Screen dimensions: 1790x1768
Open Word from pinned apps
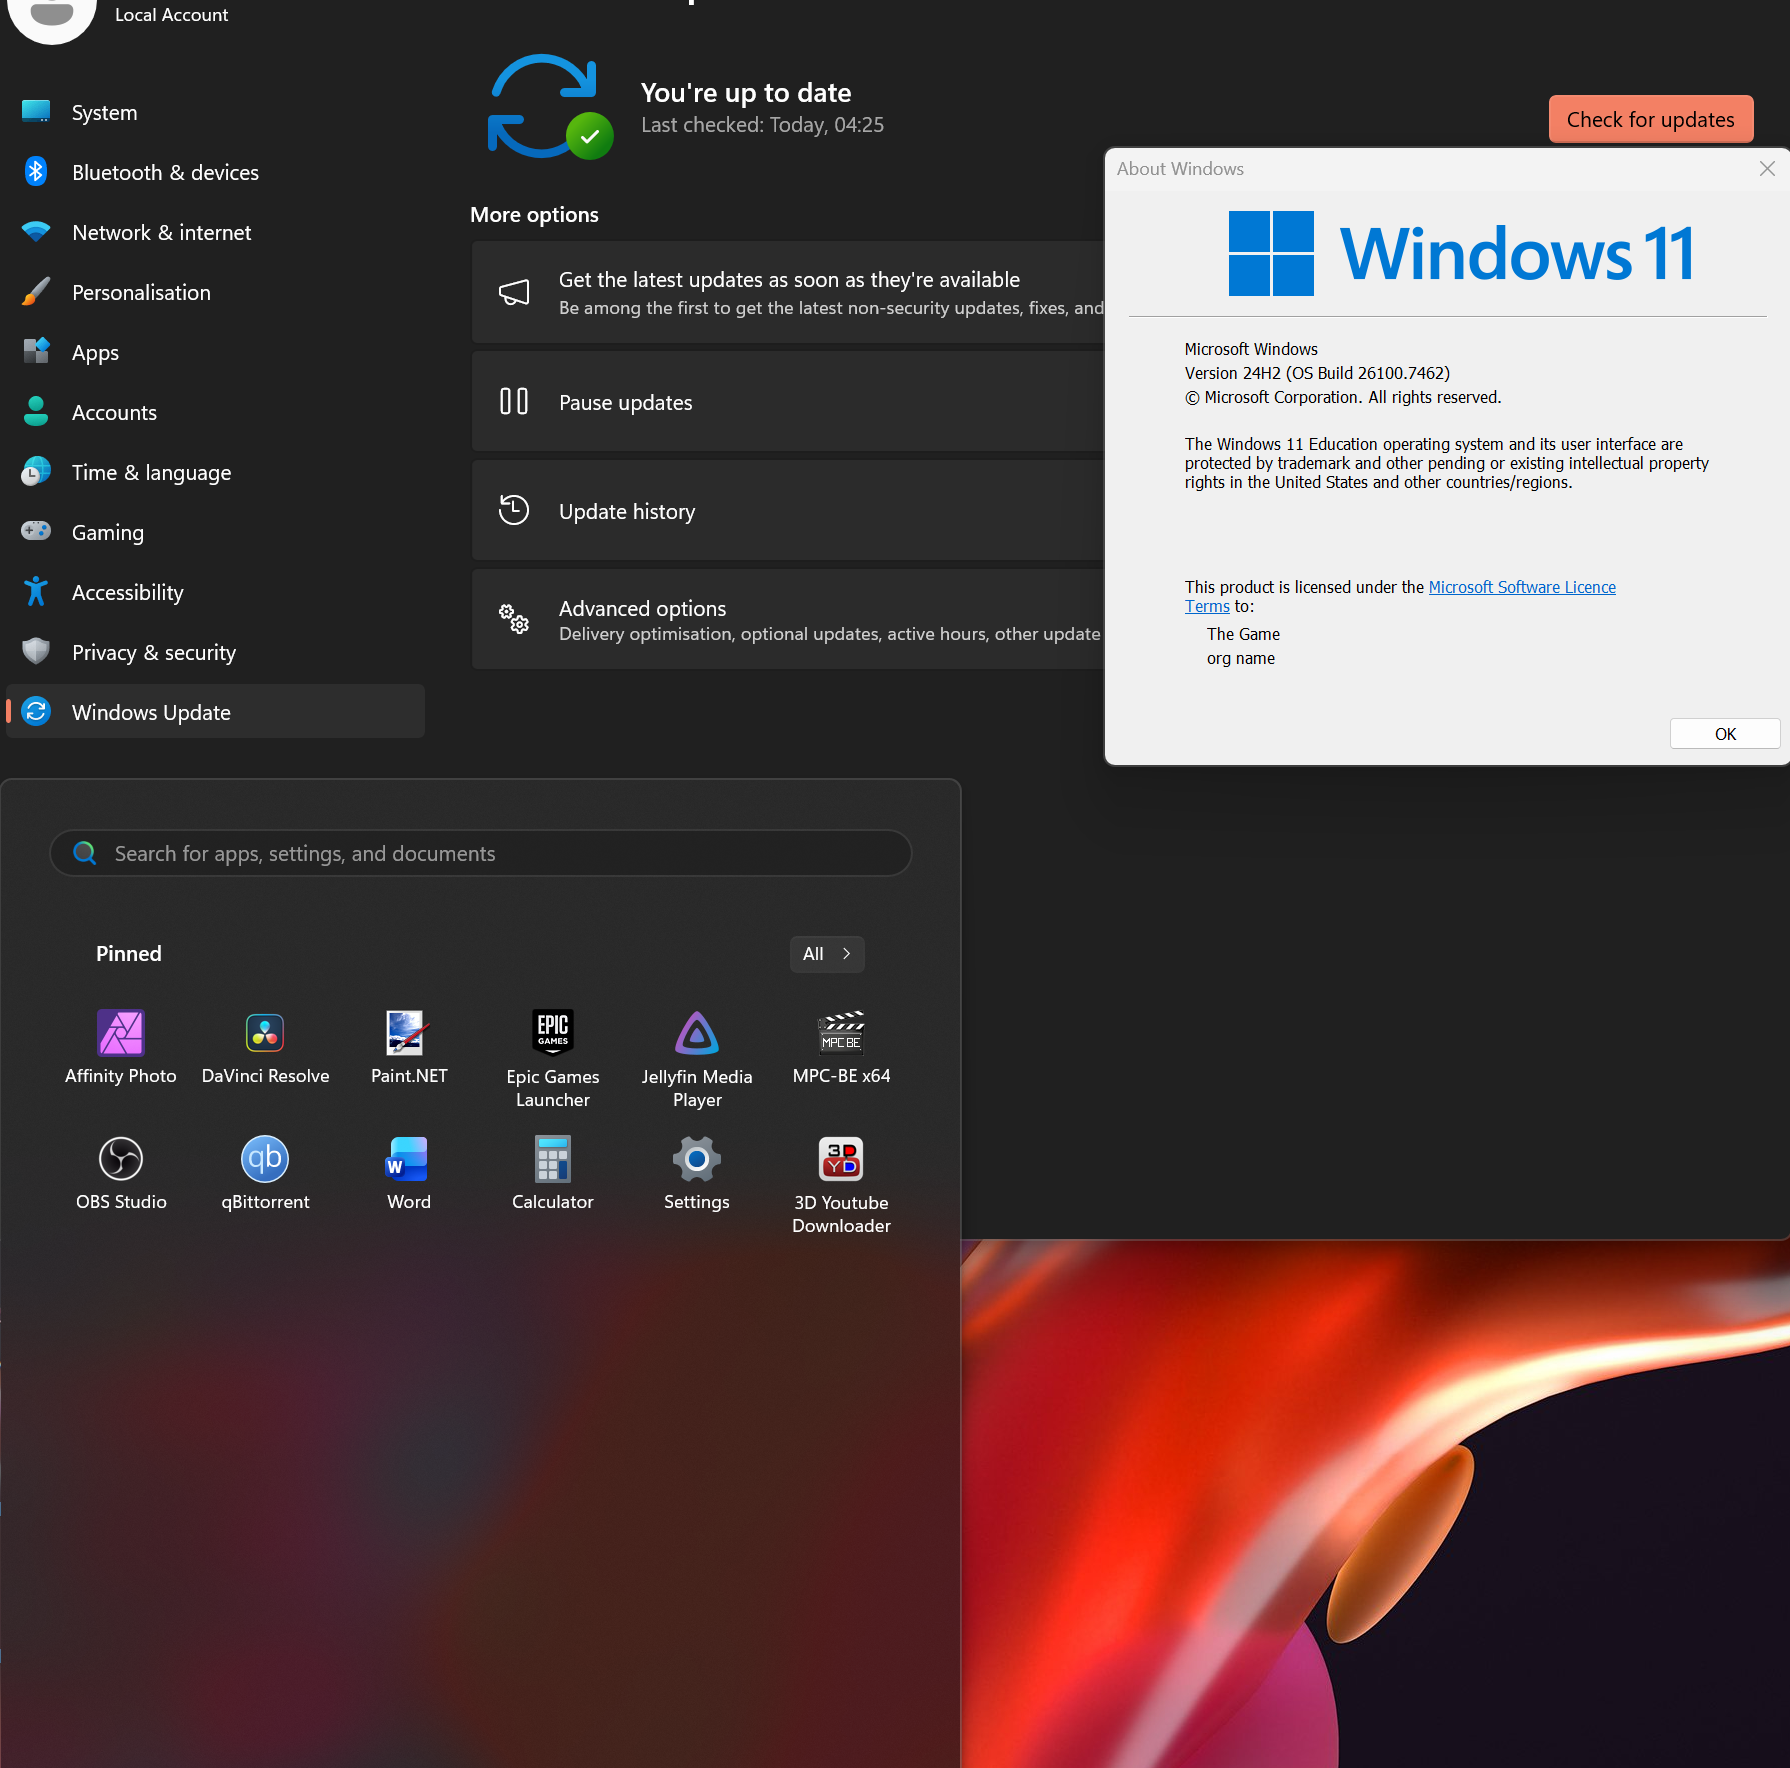click(409, 1173)
